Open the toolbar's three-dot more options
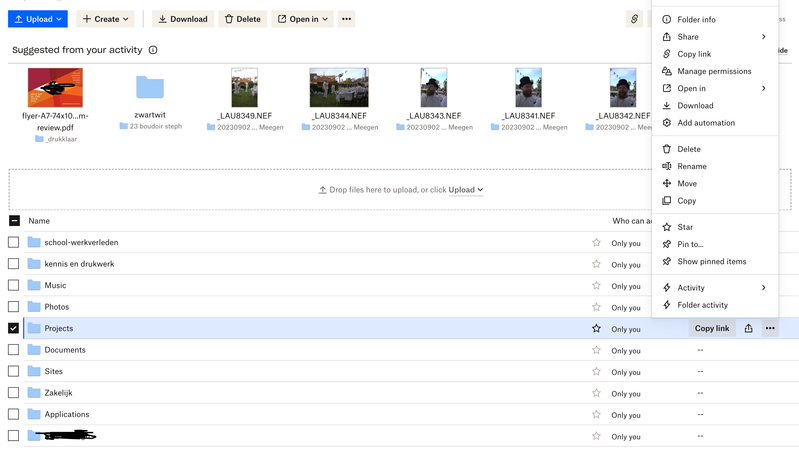The height and width of the screenshot is (459, 799). [346, 19]
